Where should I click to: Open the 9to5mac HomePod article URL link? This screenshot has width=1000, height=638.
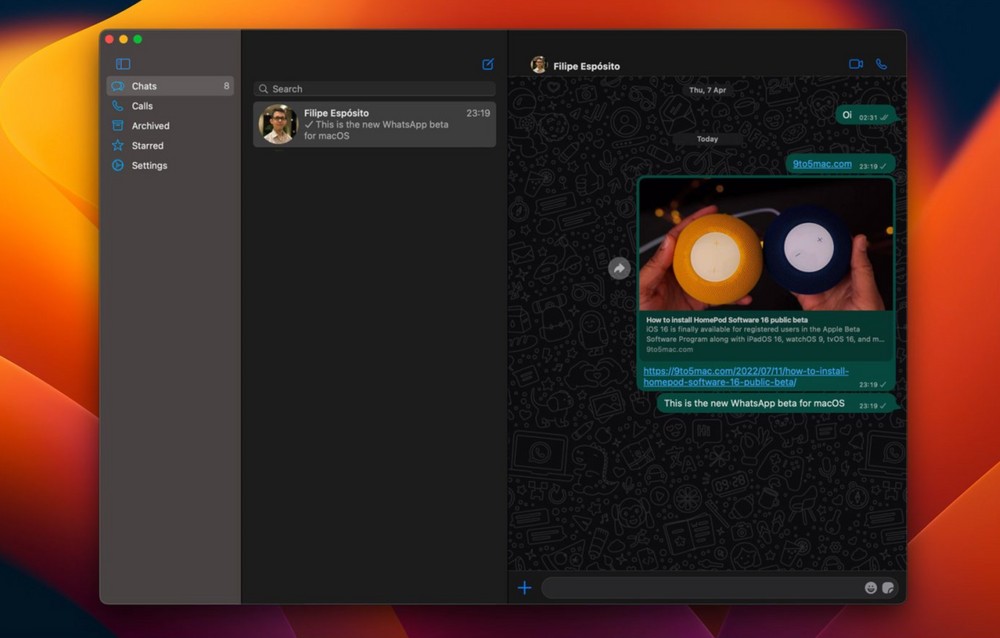746,376
